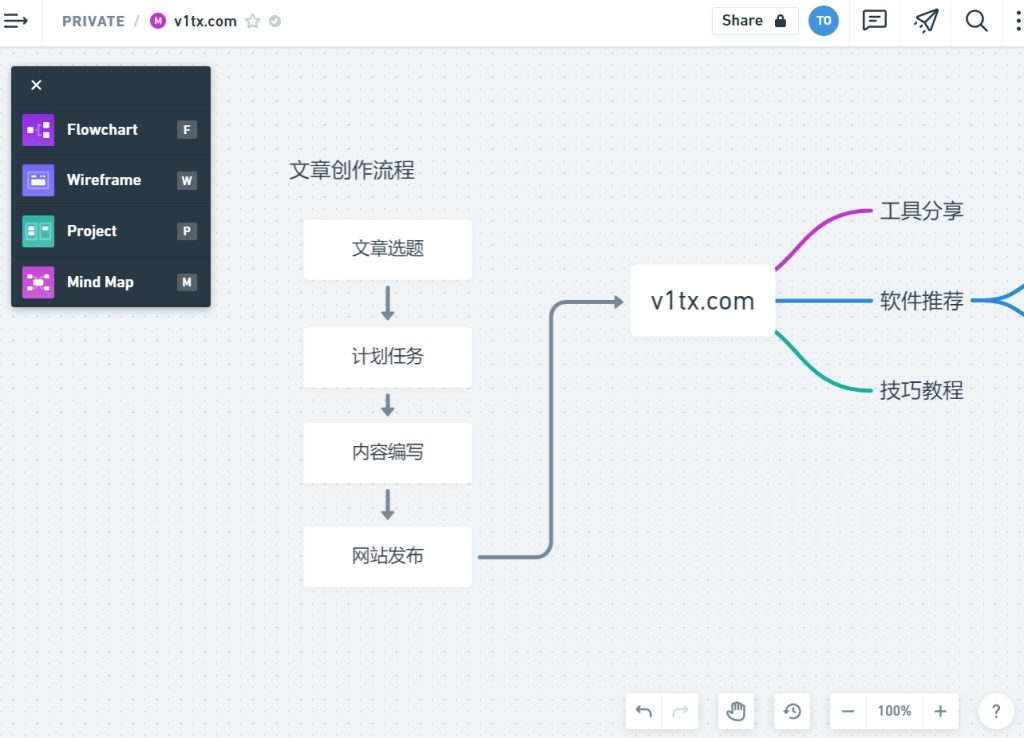This screenshot has height=738, width=1024.
Task: Select Project from the insert menu
Action: click(x=111, y=231)
